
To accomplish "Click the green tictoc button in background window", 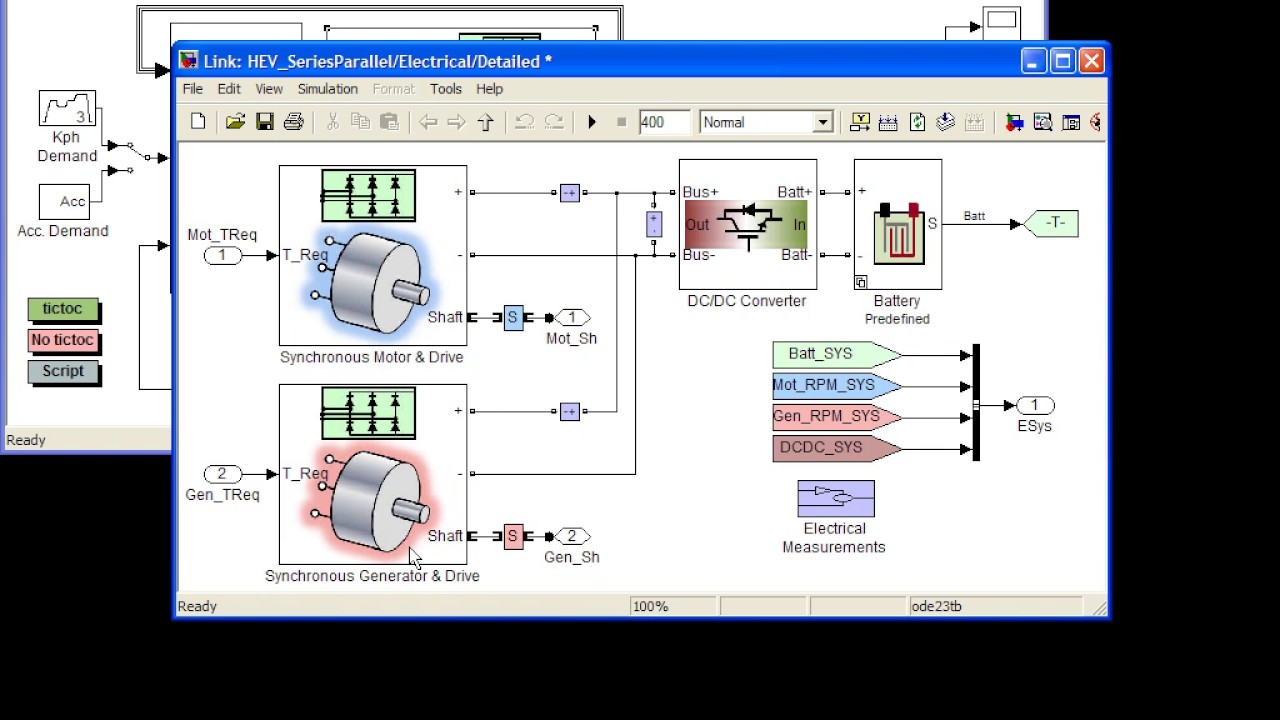I will click(62, 309).
